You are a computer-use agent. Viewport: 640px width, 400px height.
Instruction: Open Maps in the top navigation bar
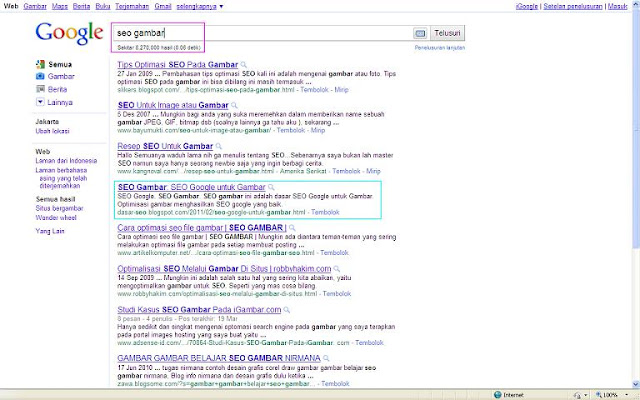(60, 7)
